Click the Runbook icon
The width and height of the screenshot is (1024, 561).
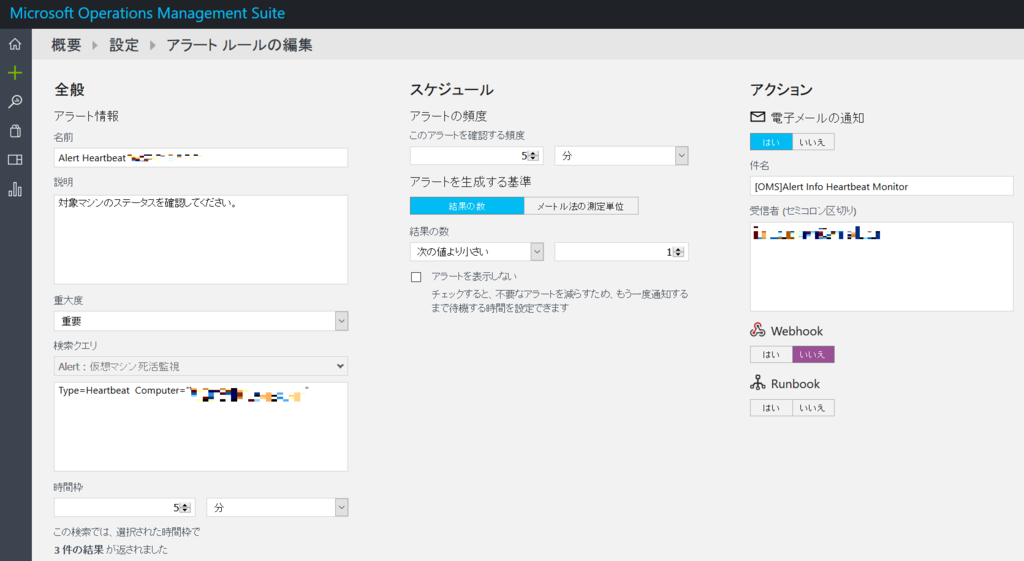(758, 383)
